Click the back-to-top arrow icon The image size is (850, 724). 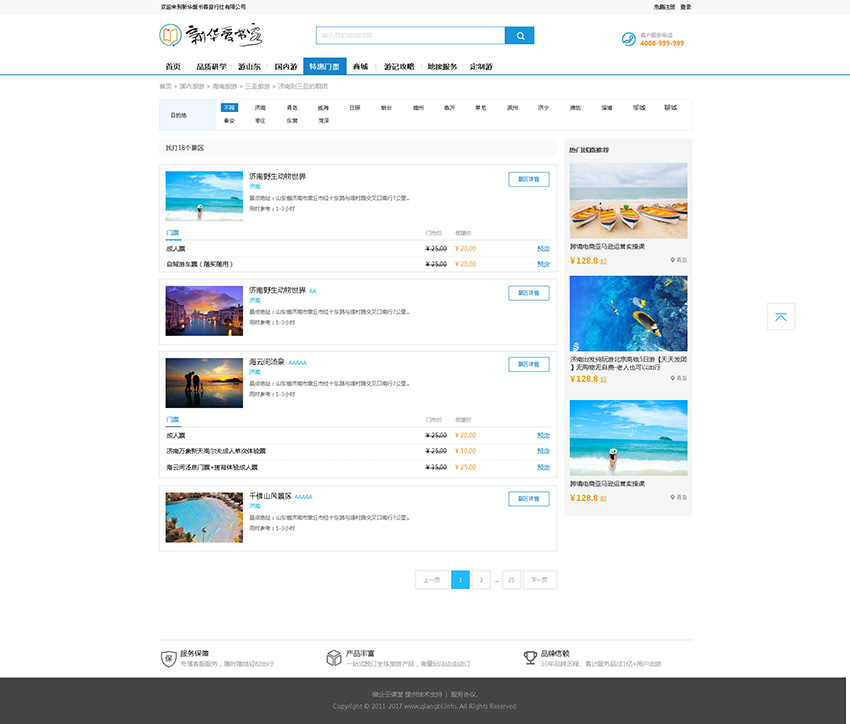pos(781,316)
